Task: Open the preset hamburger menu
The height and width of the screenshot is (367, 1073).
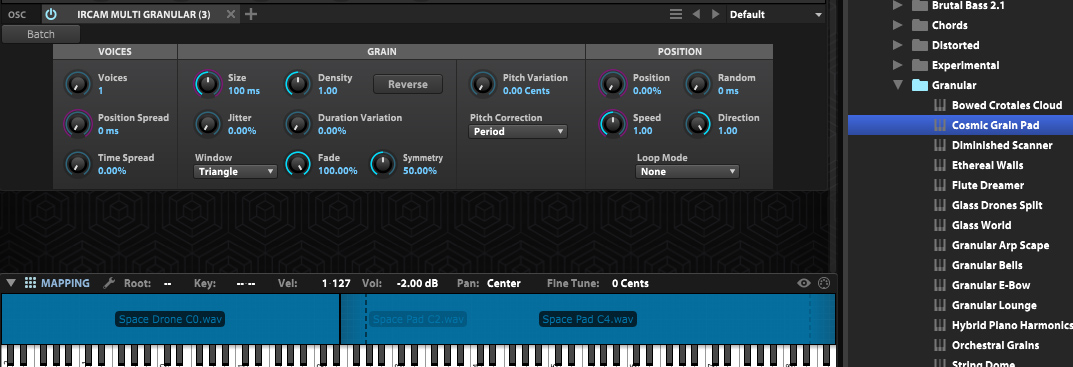Action: [675, 14]
